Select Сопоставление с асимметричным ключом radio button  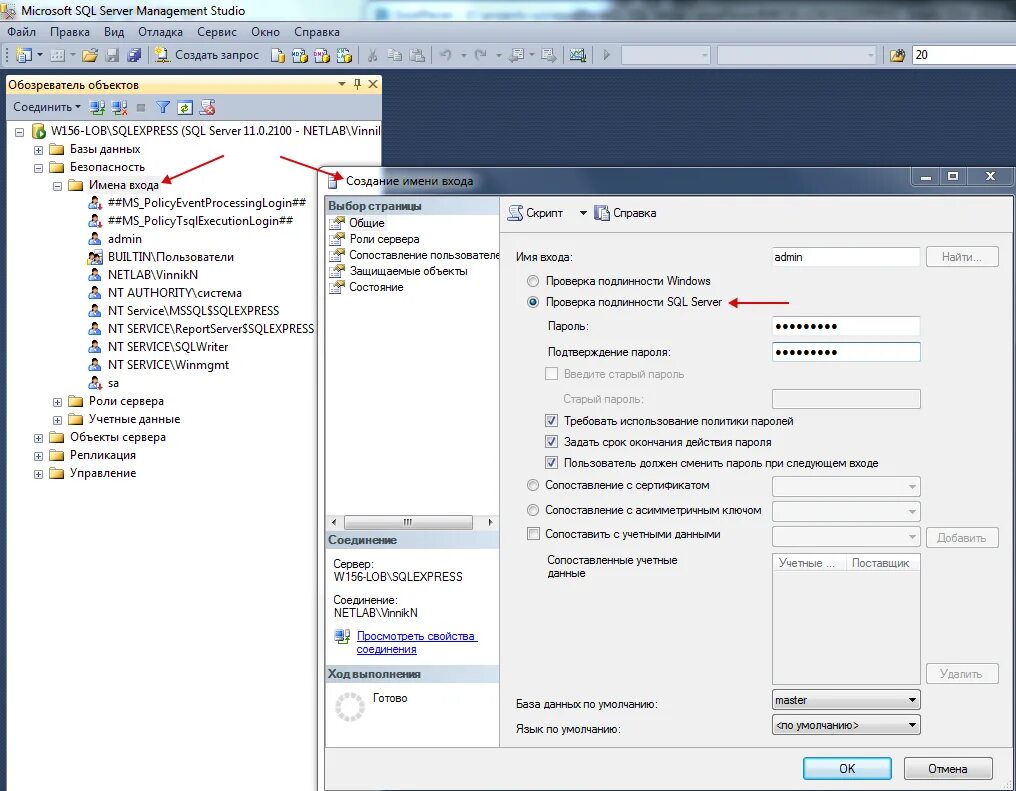coord(533,510)
